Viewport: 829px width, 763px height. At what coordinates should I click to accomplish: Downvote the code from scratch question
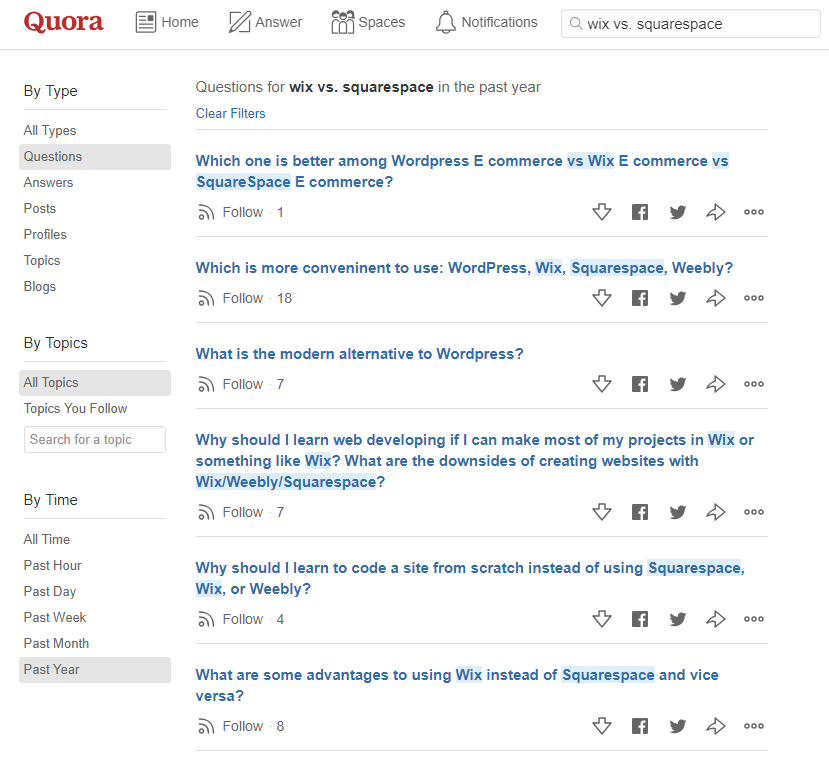(602, 619)
